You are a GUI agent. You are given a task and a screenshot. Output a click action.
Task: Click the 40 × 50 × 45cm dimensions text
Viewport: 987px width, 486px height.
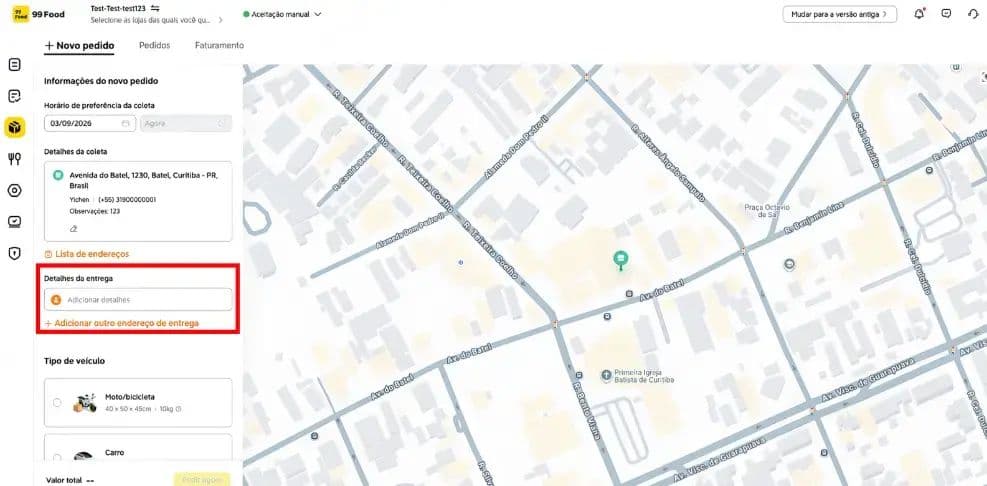coord(128,409)
